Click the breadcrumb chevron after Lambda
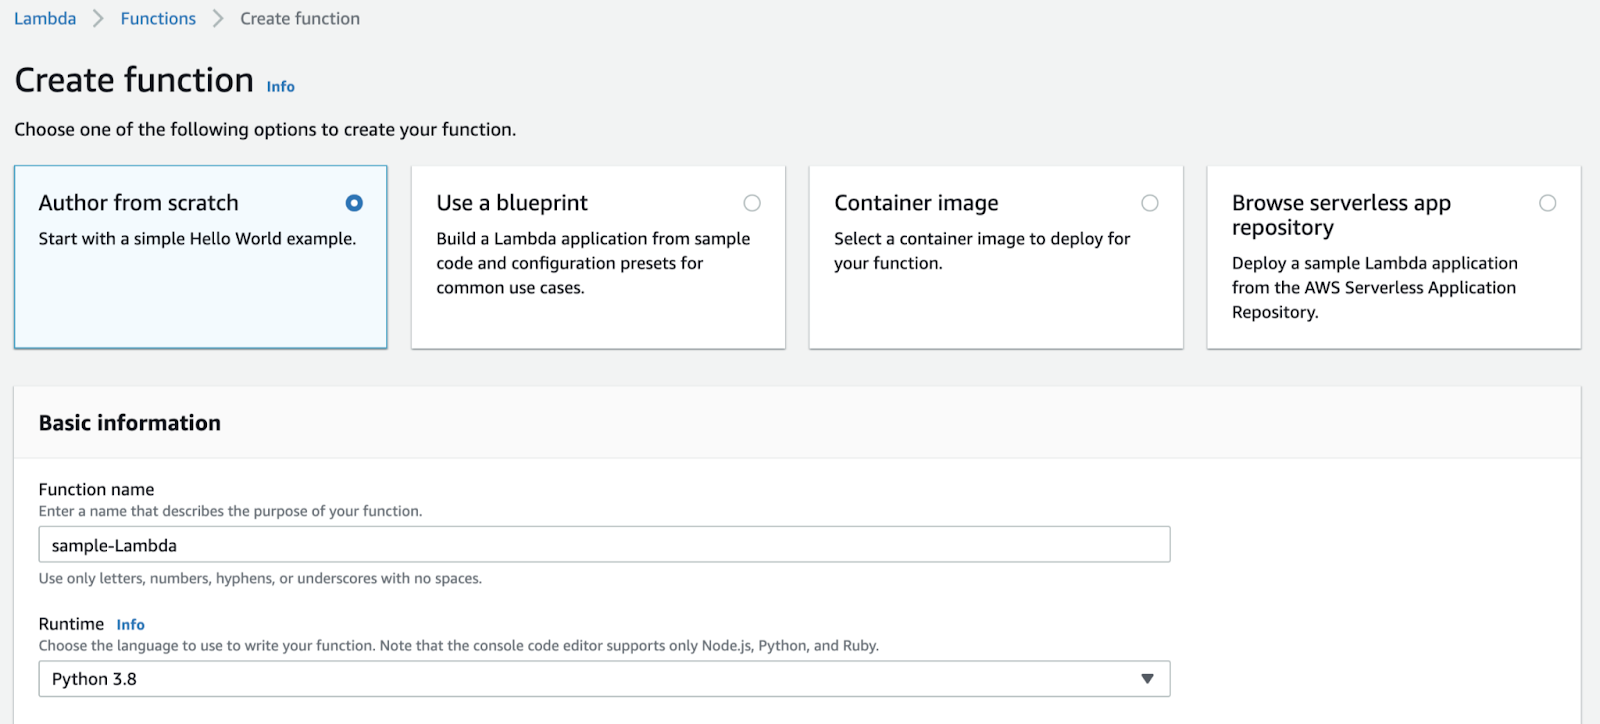1600x724 pixels. 98,19
